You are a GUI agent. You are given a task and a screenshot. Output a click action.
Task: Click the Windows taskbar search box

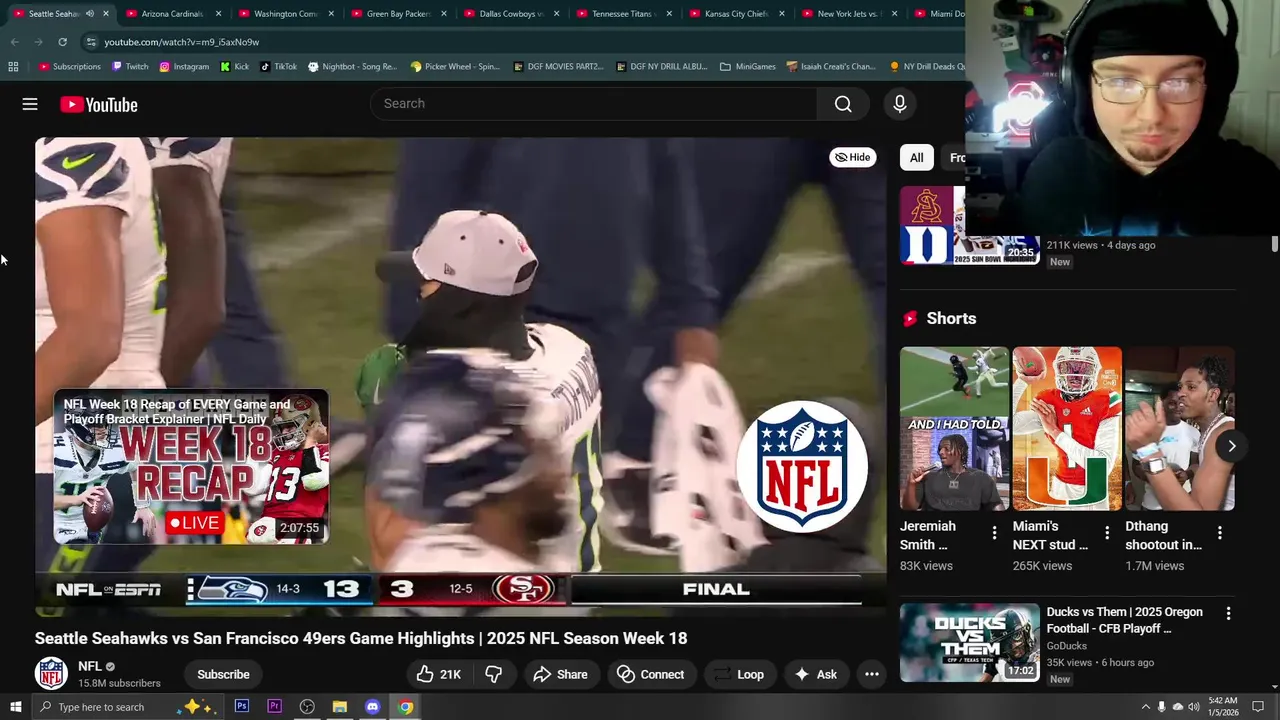click(127, 707)
